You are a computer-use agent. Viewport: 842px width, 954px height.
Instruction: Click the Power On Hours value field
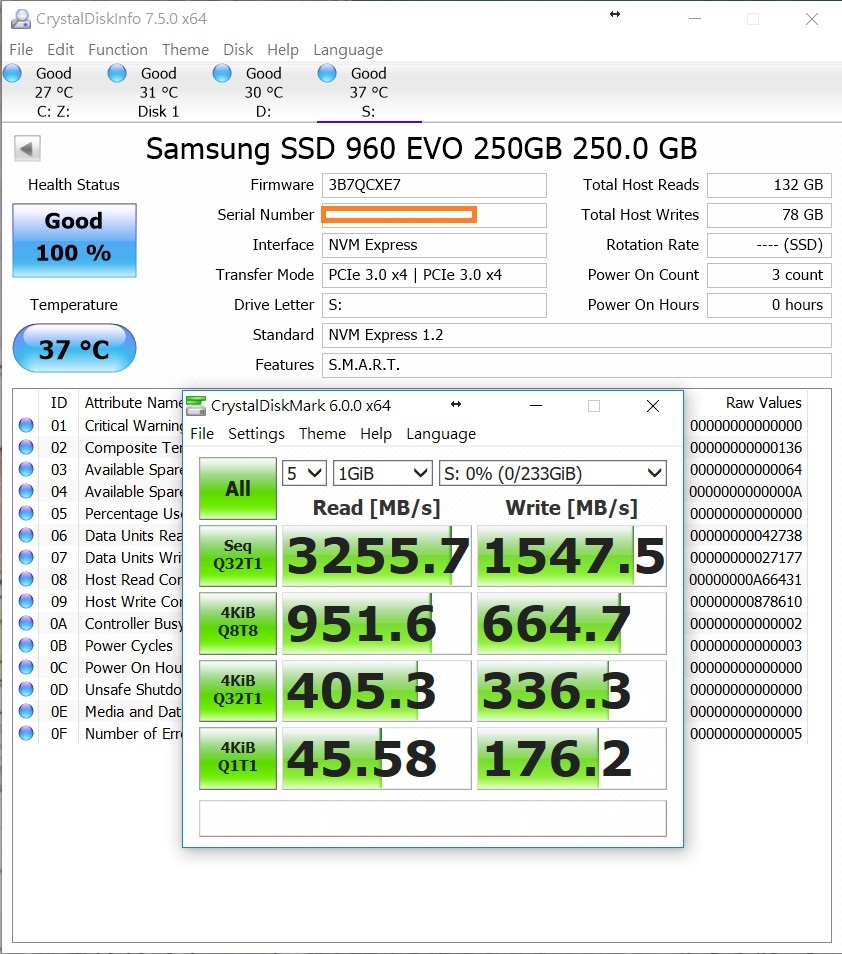[769, 305]
